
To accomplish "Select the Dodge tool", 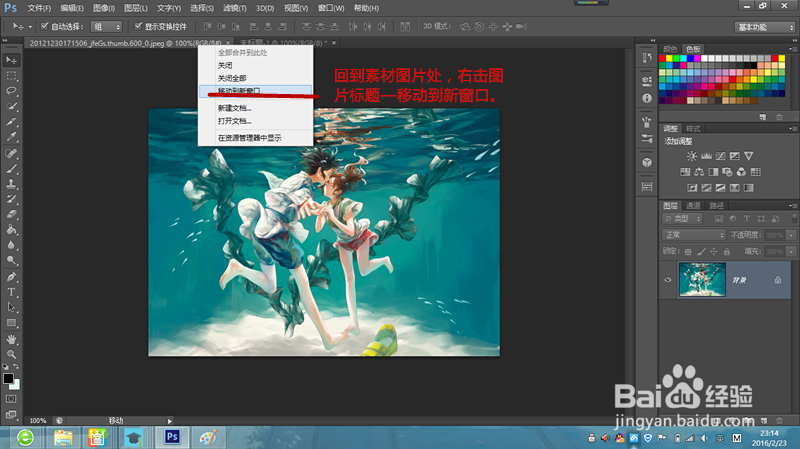I will click(x=11, y=260).
